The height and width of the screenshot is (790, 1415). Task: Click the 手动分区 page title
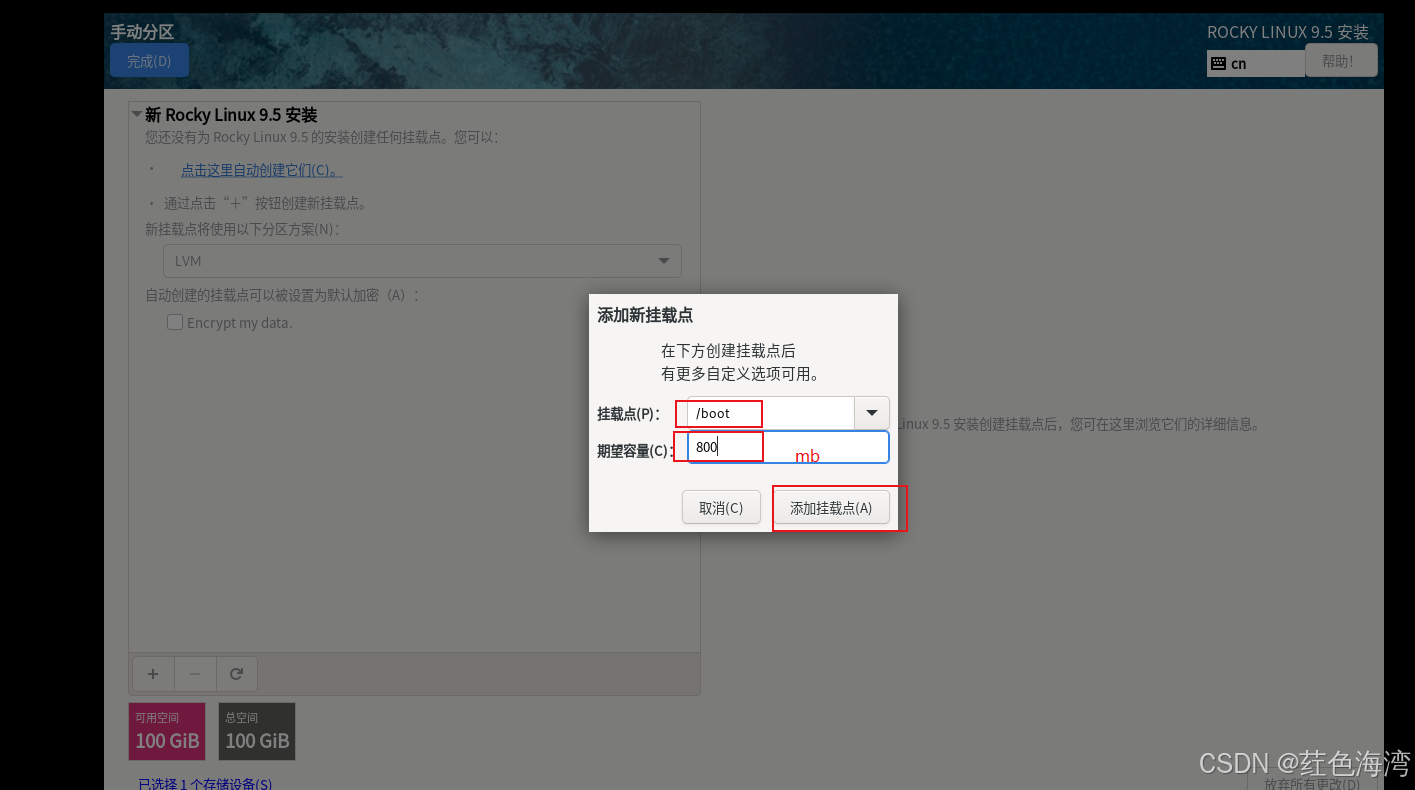tap(142, 32)
